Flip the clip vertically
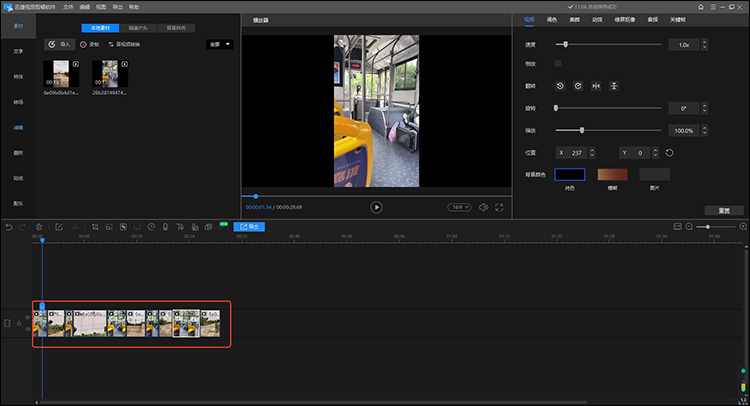 pos(614,86)
